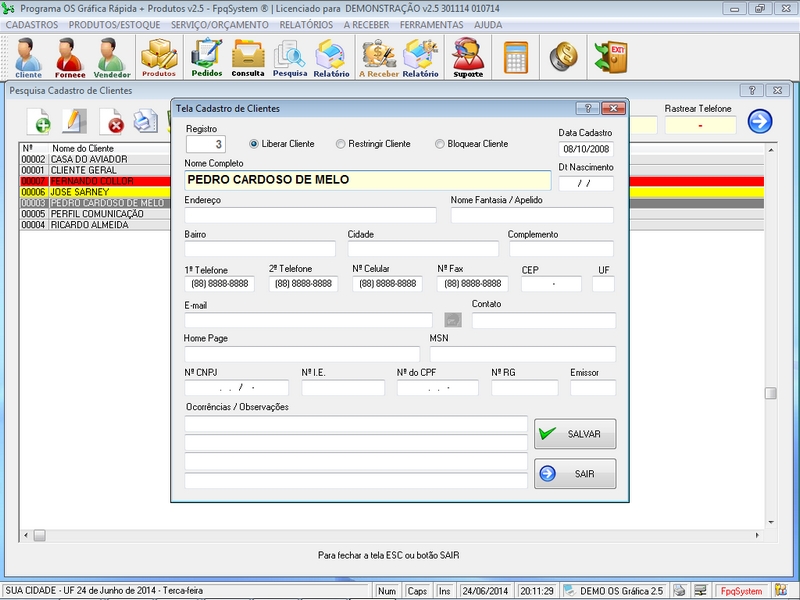Open the A Receber icon

point(379,57)
